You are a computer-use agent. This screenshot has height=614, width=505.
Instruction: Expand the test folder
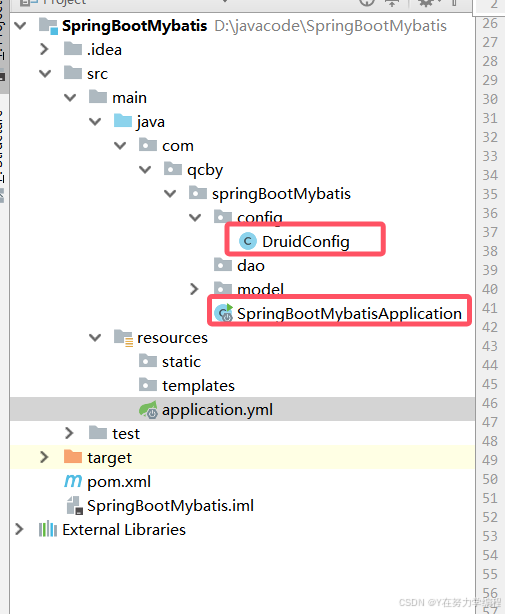coord(69,433)
